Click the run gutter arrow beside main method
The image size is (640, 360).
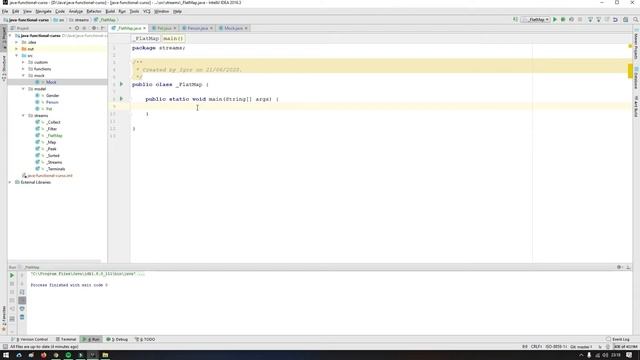[x=121, y=99]
